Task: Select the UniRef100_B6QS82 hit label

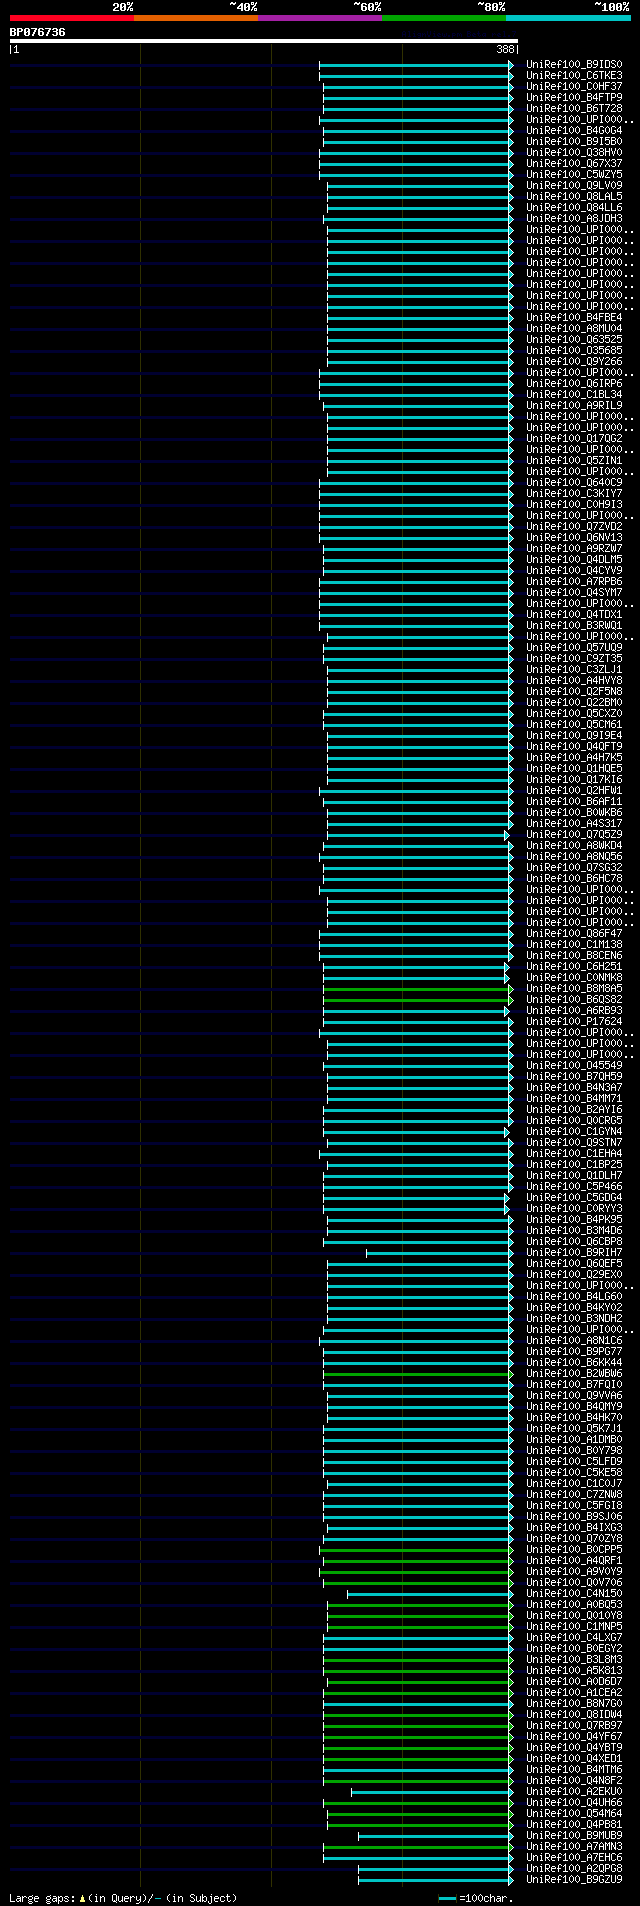Action: 574,999
